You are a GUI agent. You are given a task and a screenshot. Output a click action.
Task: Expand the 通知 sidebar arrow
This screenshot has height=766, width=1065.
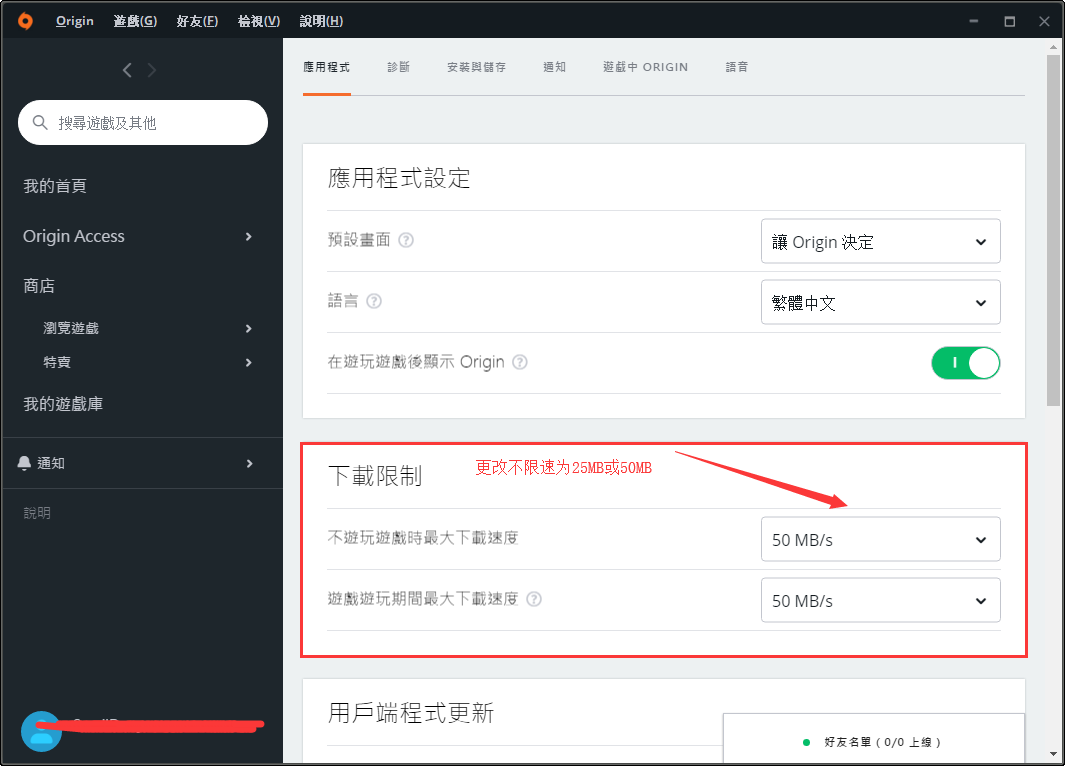[249, 463]
